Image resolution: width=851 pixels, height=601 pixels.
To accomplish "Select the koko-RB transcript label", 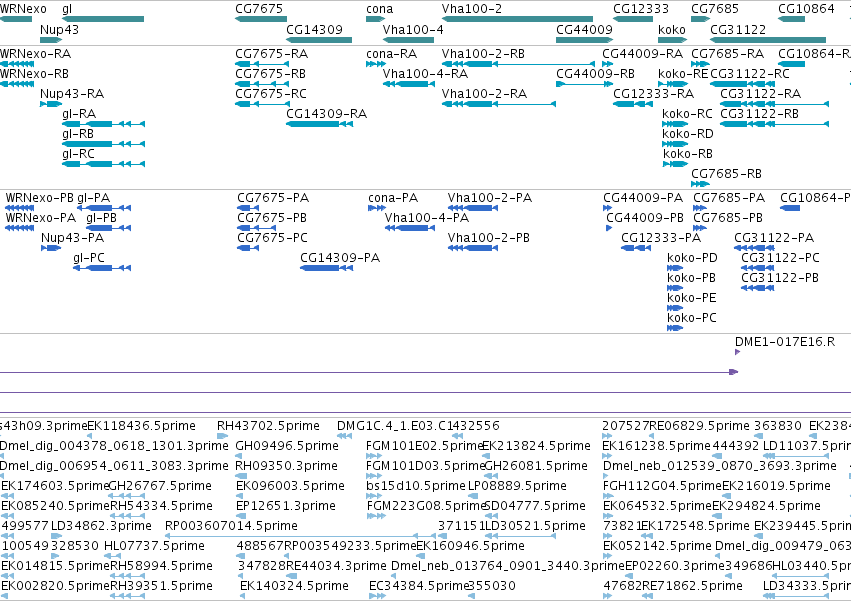I will click(688, 155).
